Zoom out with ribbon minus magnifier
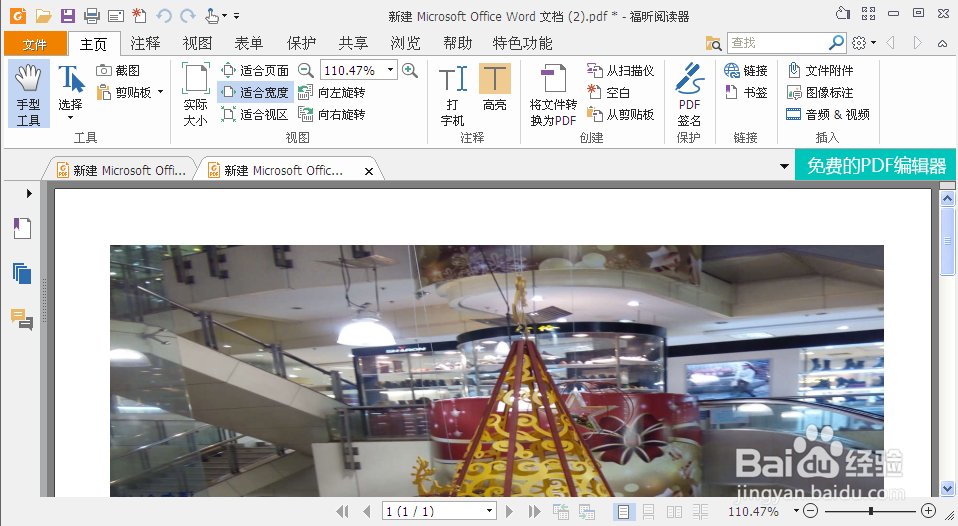 pyautogui.click(x=305, y=70)
